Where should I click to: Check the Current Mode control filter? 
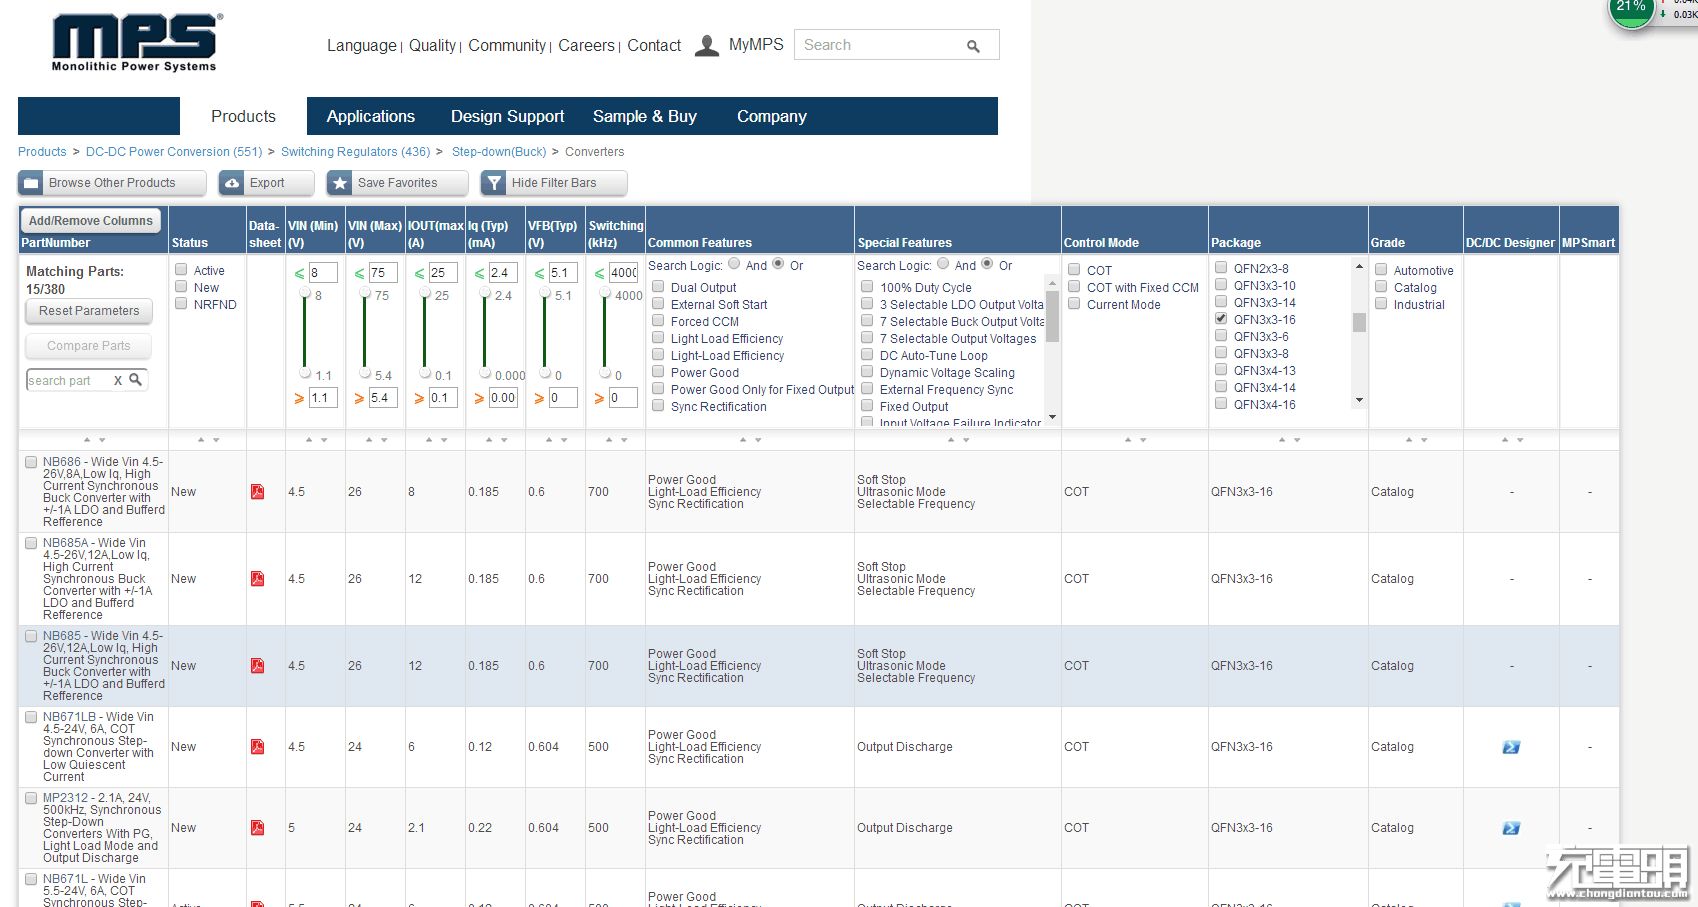1074,303
